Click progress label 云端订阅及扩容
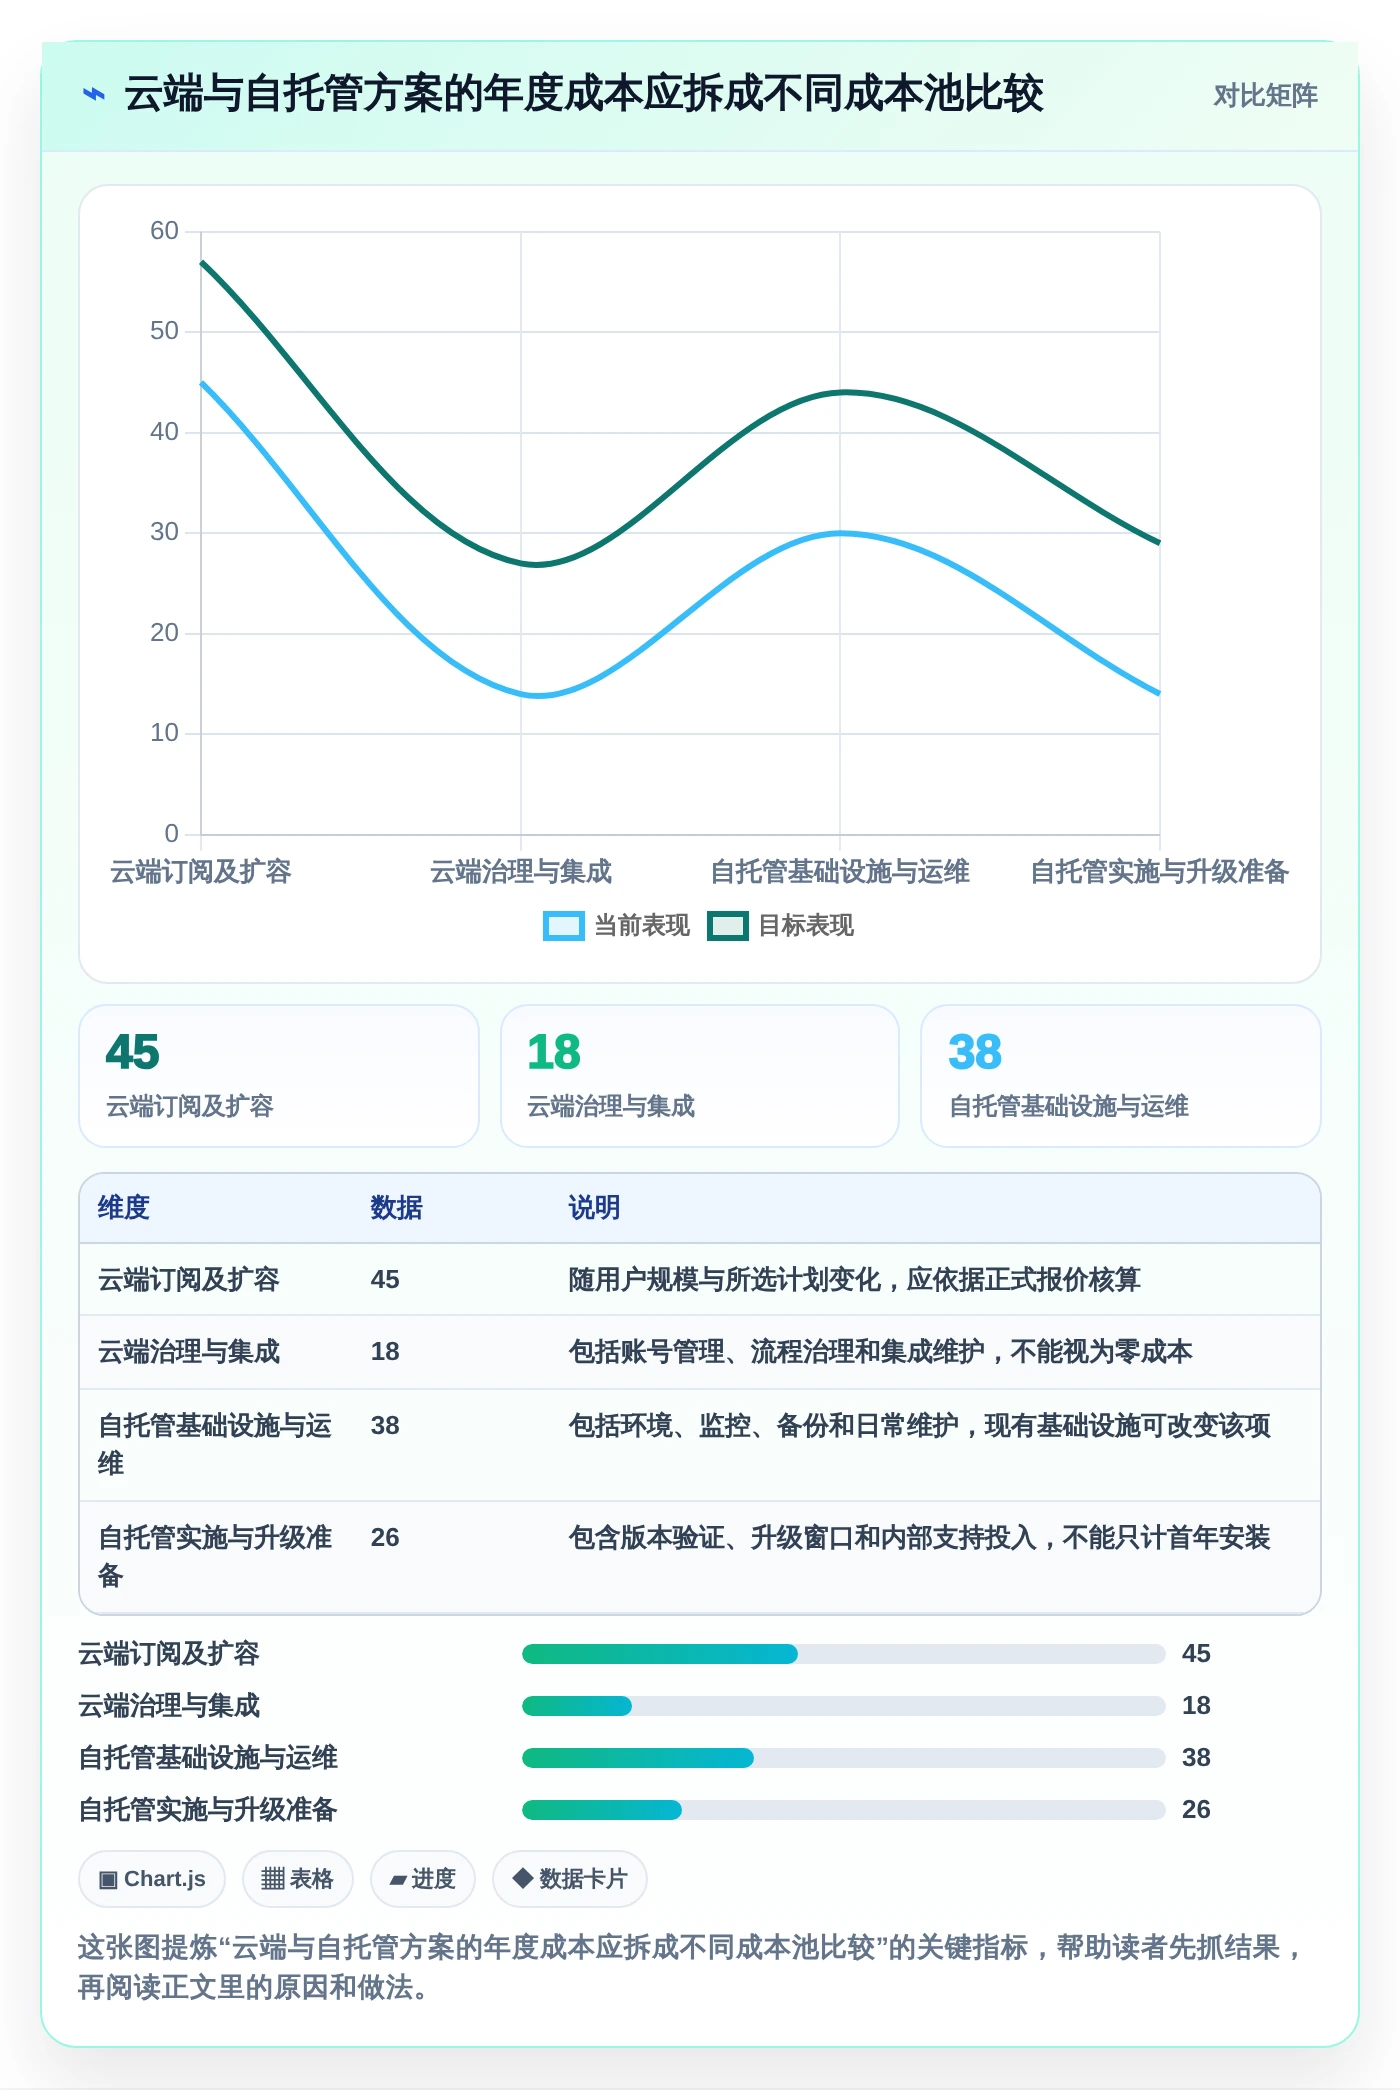1400x2090 pixels. (x=169, y=1654)
